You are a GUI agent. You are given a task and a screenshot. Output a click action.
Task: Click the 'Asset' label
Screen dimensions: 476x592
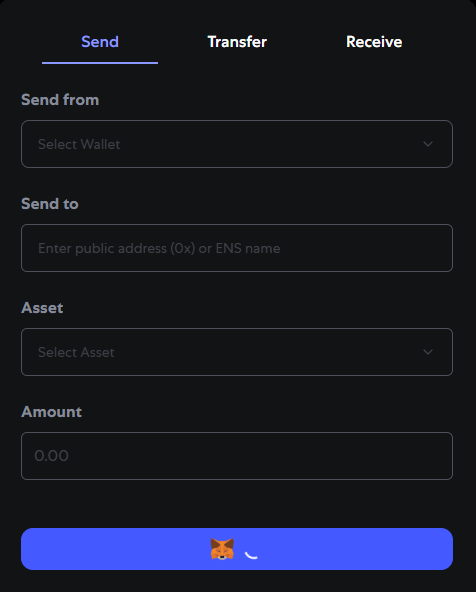42,308
